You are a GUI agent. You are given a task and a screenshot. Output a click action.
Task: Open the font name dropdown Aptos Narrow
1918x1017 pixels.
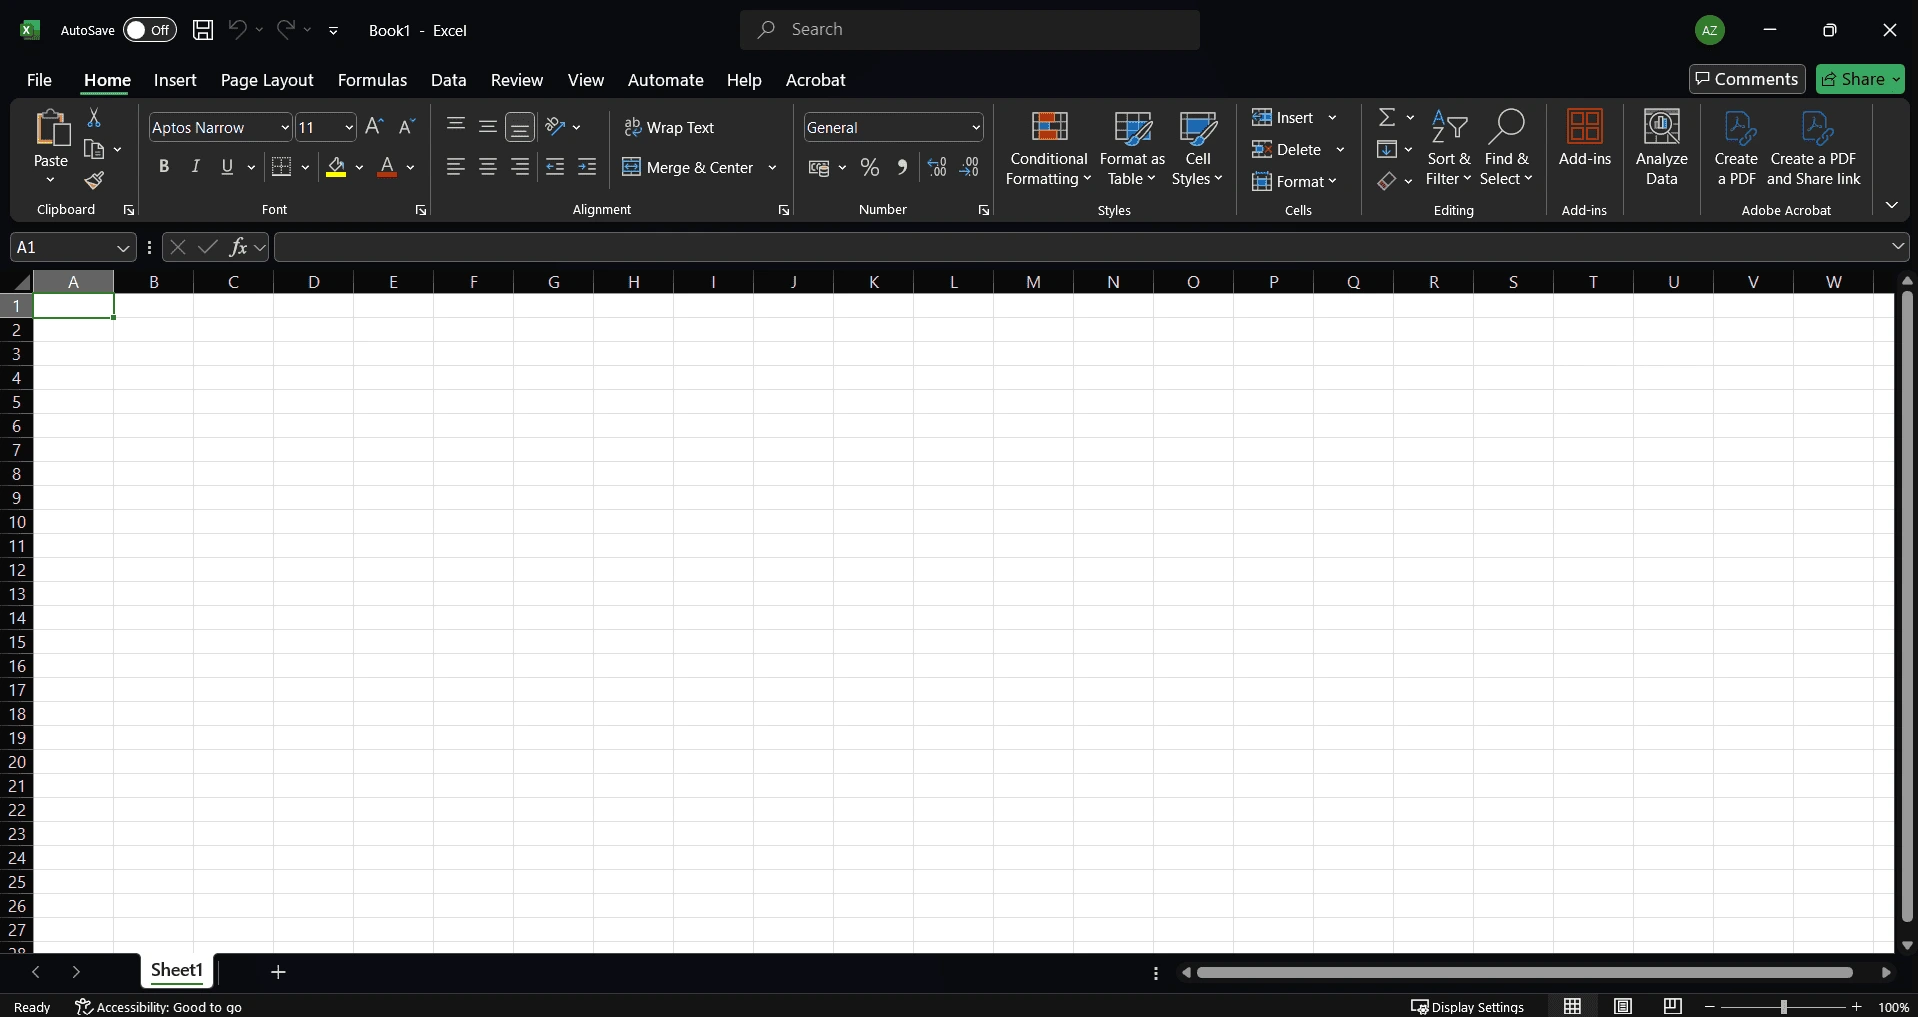(285, 128)
